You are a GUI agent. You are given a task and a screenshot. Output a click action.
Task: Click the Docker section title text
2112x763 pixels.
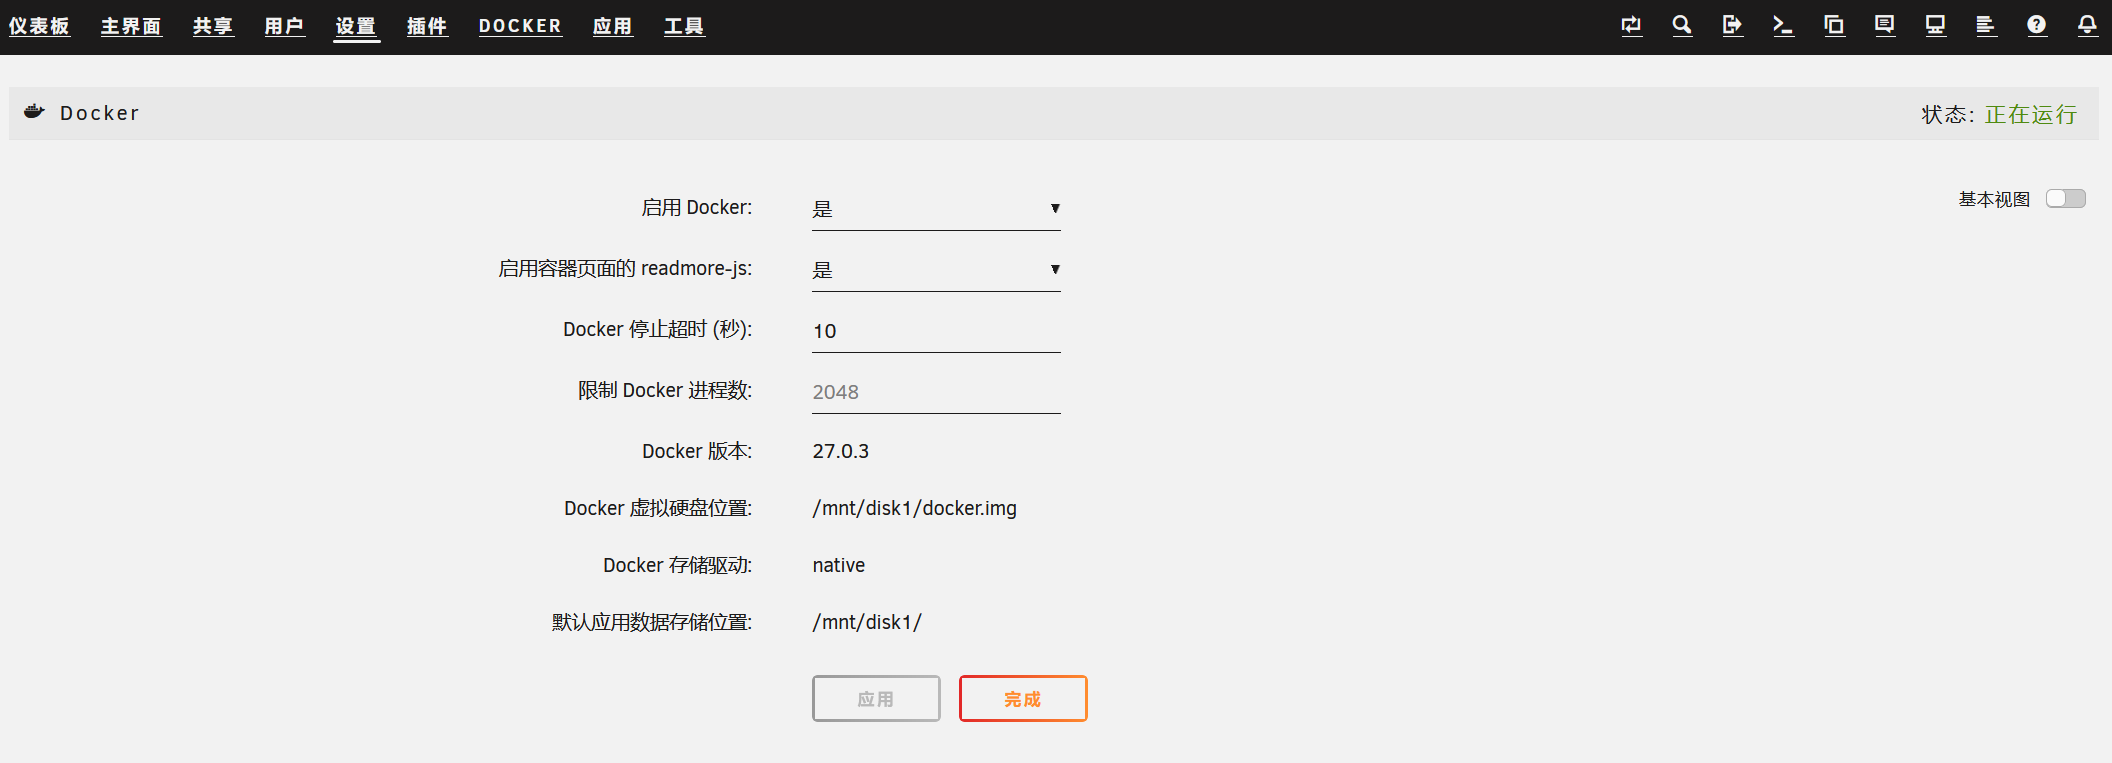(100, 113)
